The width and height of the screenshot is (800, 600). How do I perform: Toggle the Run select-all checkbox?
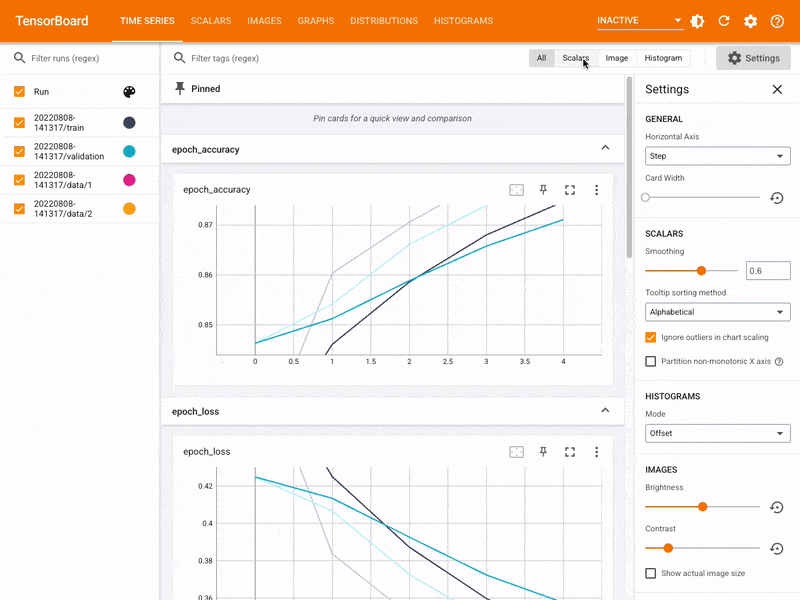tap(19, 92)
